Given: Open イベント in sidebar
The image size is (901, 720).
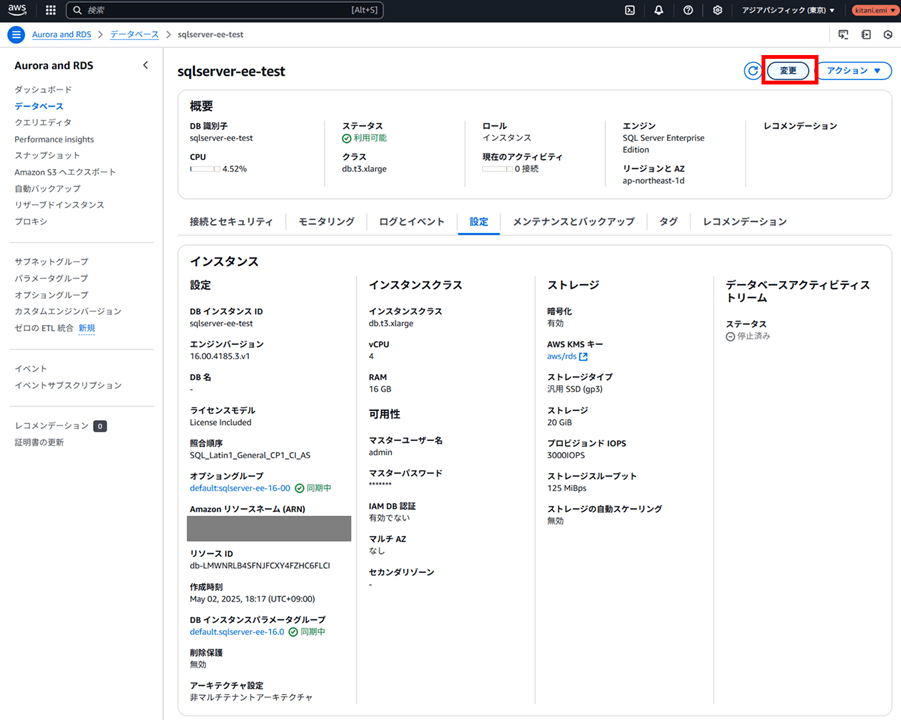Looking at the screenshot, I should point(31,368).
